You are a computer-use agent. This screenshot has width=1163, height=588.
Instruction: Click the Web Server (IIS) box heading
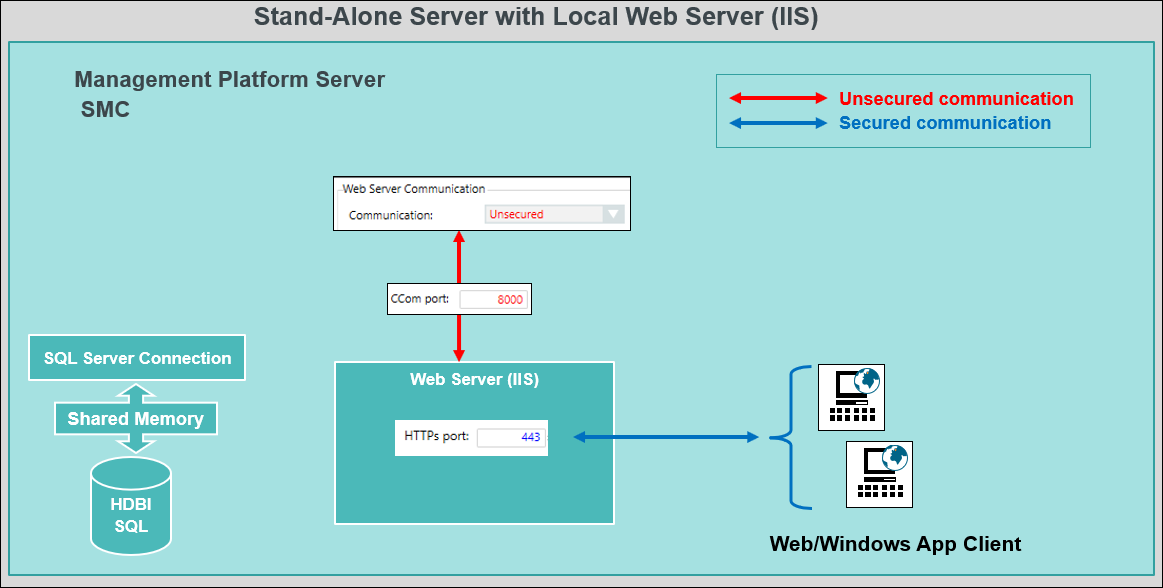pos(474,379)
